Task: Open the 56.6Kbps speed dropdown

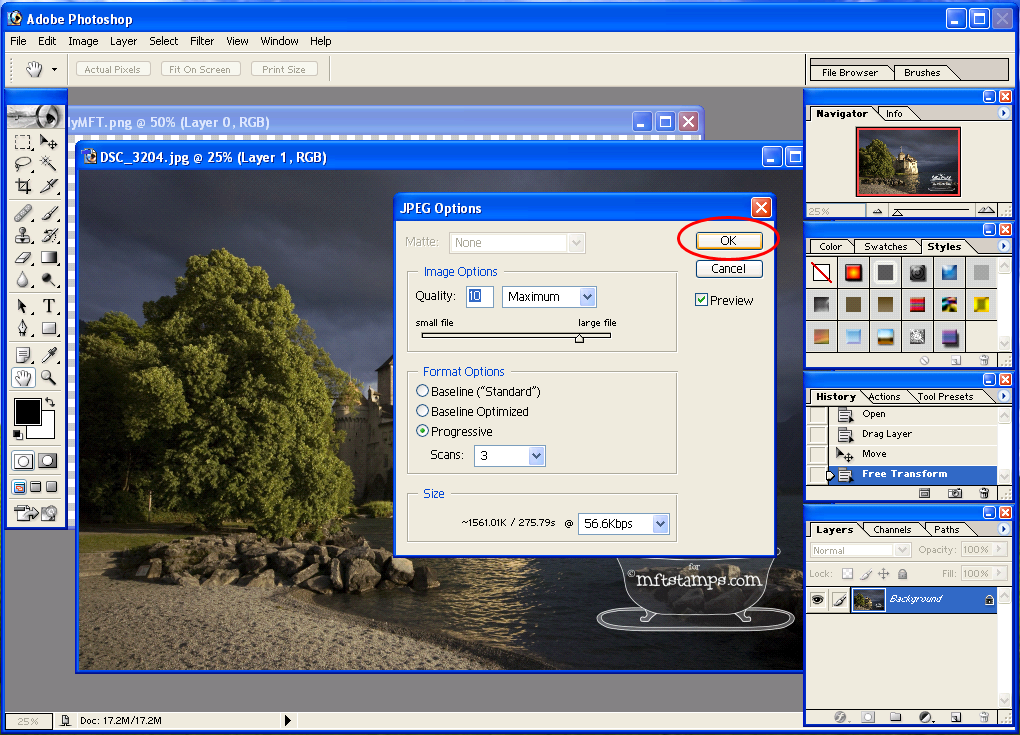Action: point(660,524)
